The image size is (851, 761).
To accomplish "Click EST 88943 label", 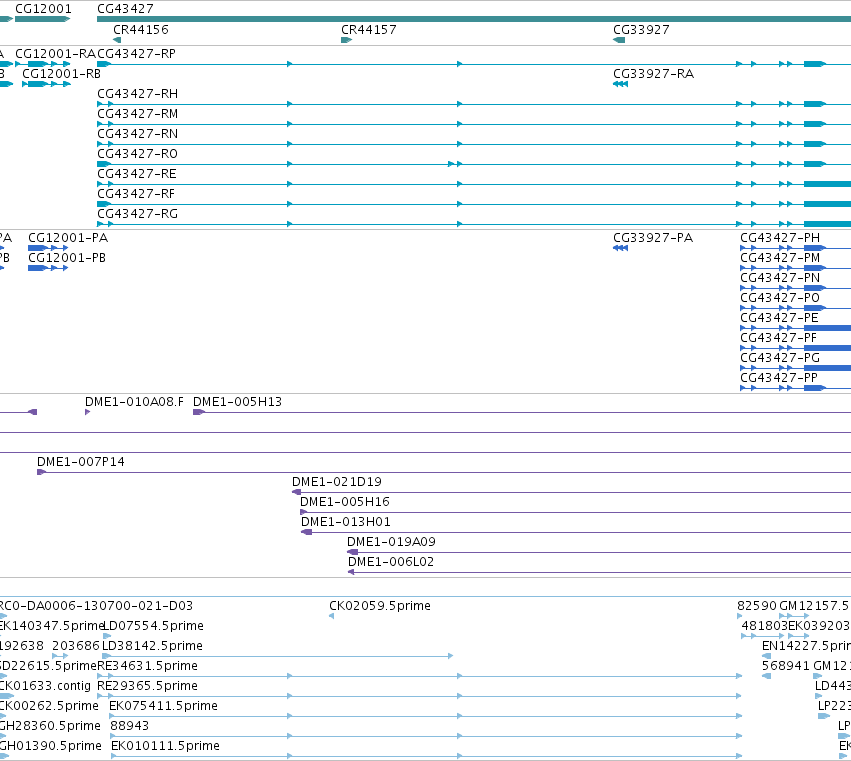I will pyautogui.click(x=129, y=726).
